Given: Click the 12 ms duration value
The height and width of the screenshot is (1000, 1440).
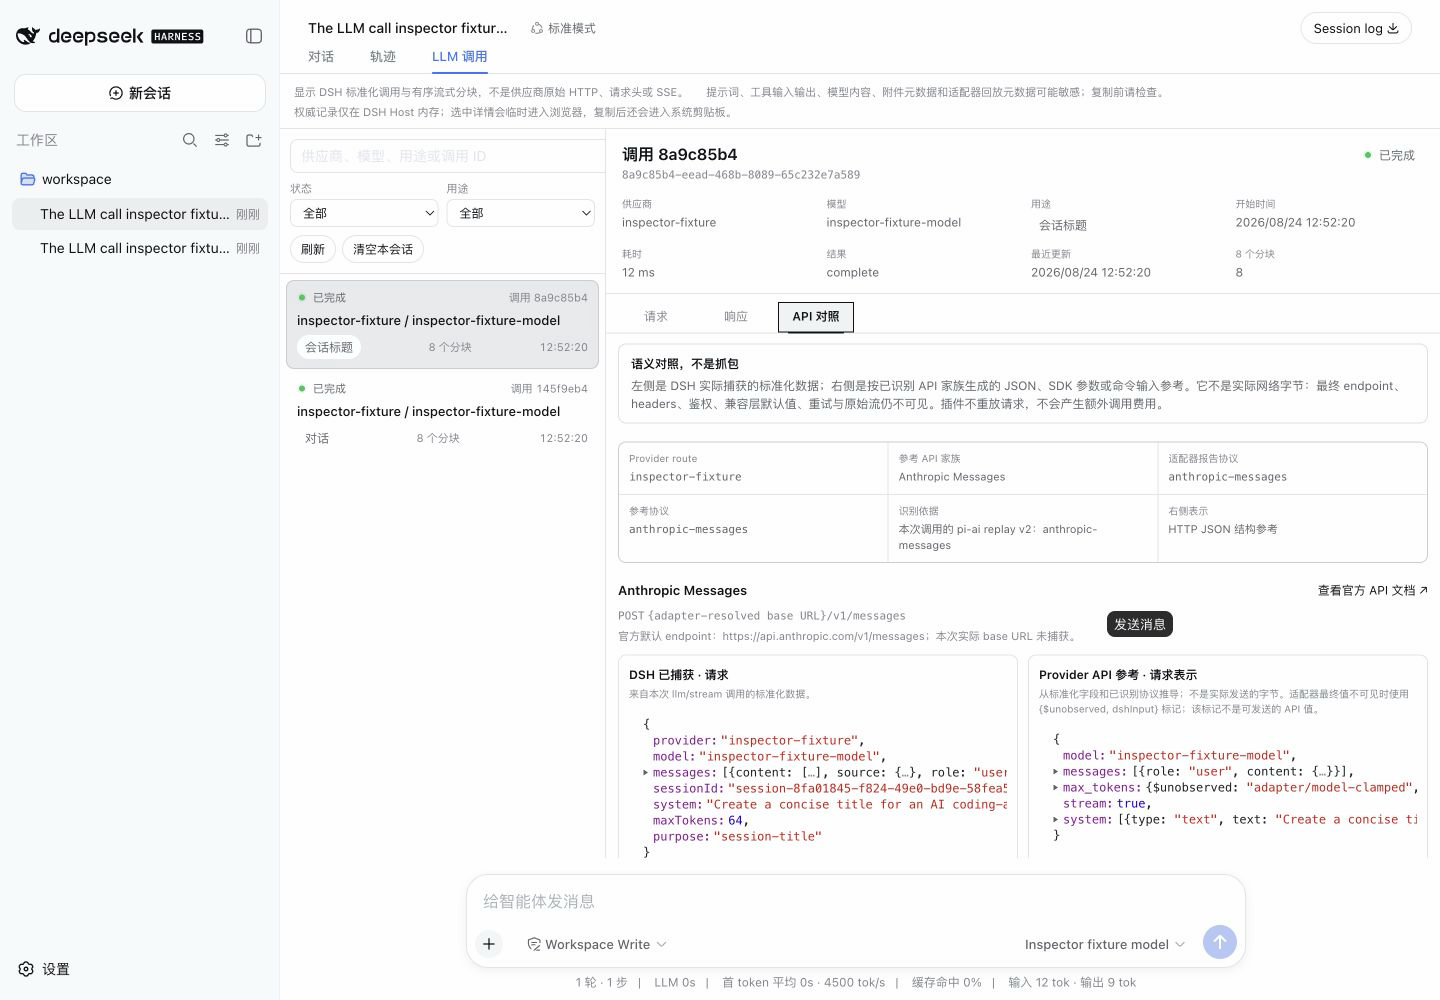Looking at the screenshot, I should pos(638,272).
